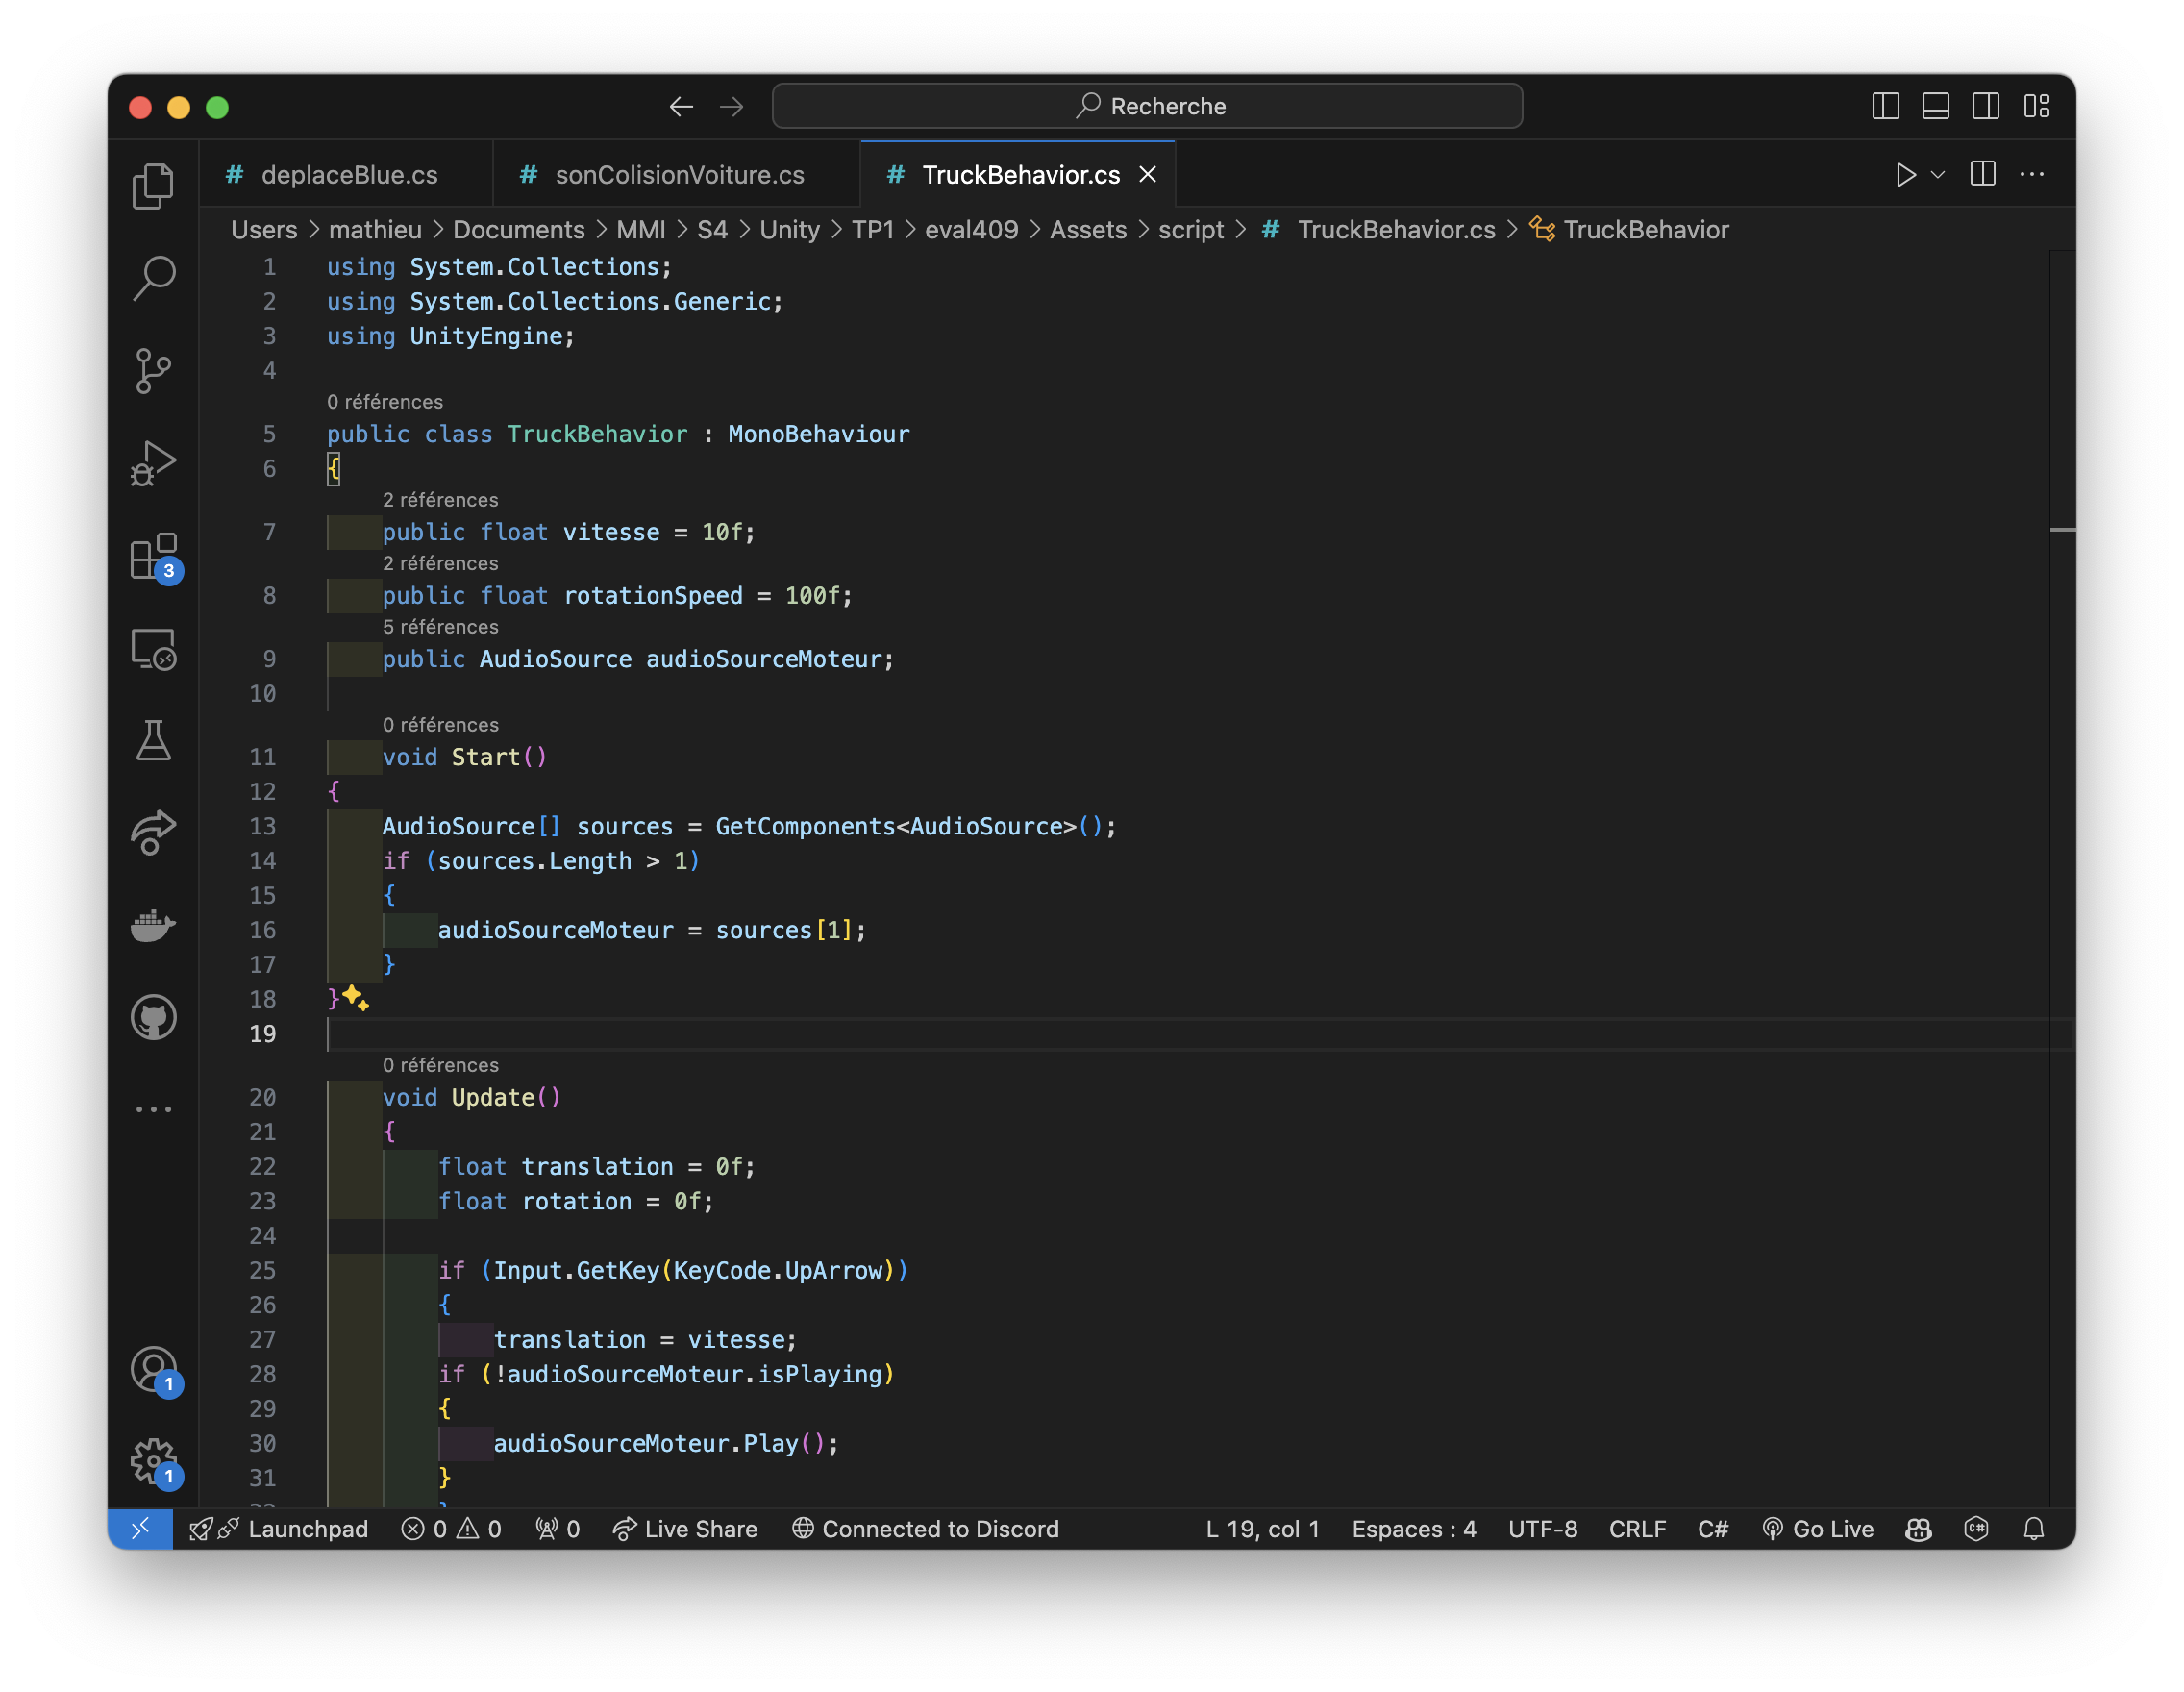Open the Documents breadcrumb item
This screenshot has height=1692, width=2184.
(519, 230)
